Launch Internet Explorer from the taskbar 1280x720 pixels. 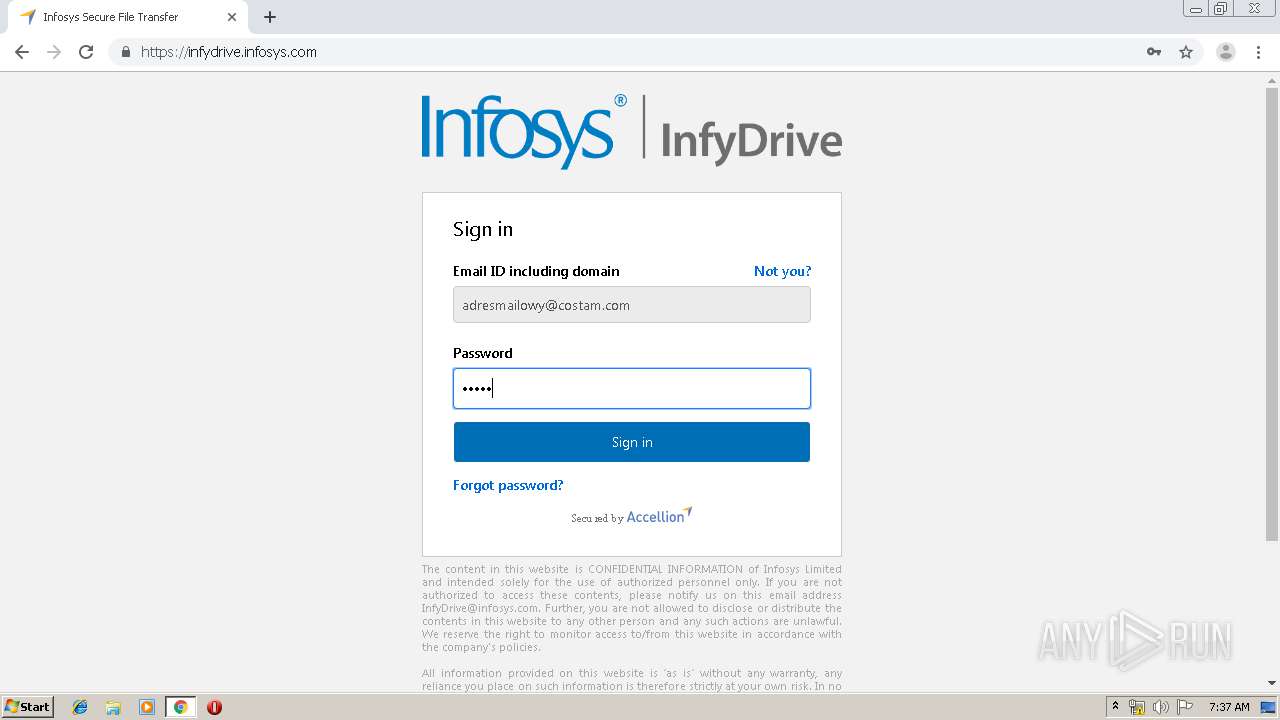click(x=80, y=707)
